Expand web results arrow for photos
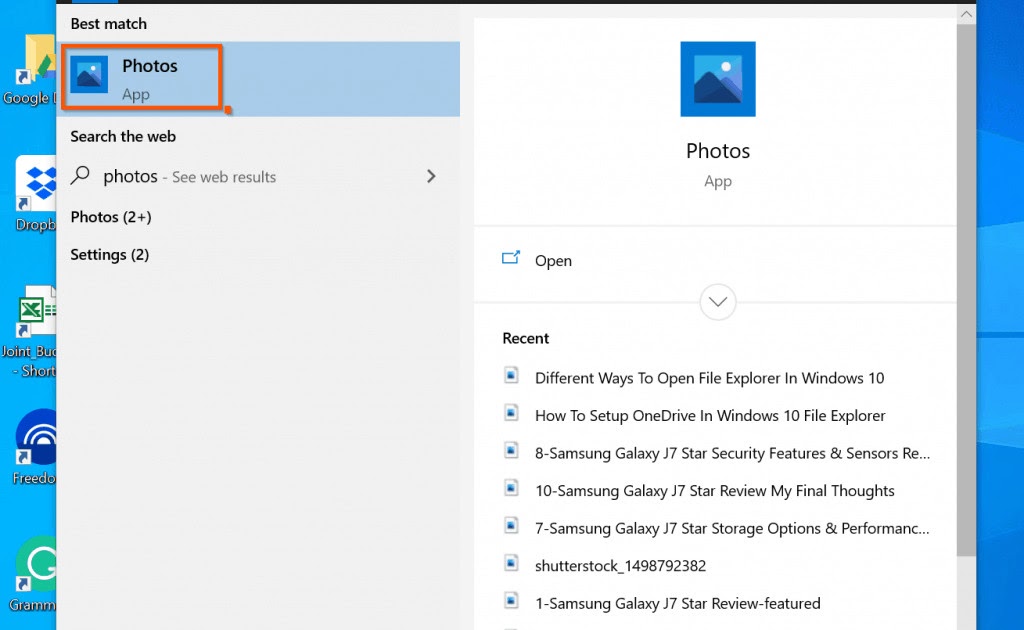 [x=431, y=176]
